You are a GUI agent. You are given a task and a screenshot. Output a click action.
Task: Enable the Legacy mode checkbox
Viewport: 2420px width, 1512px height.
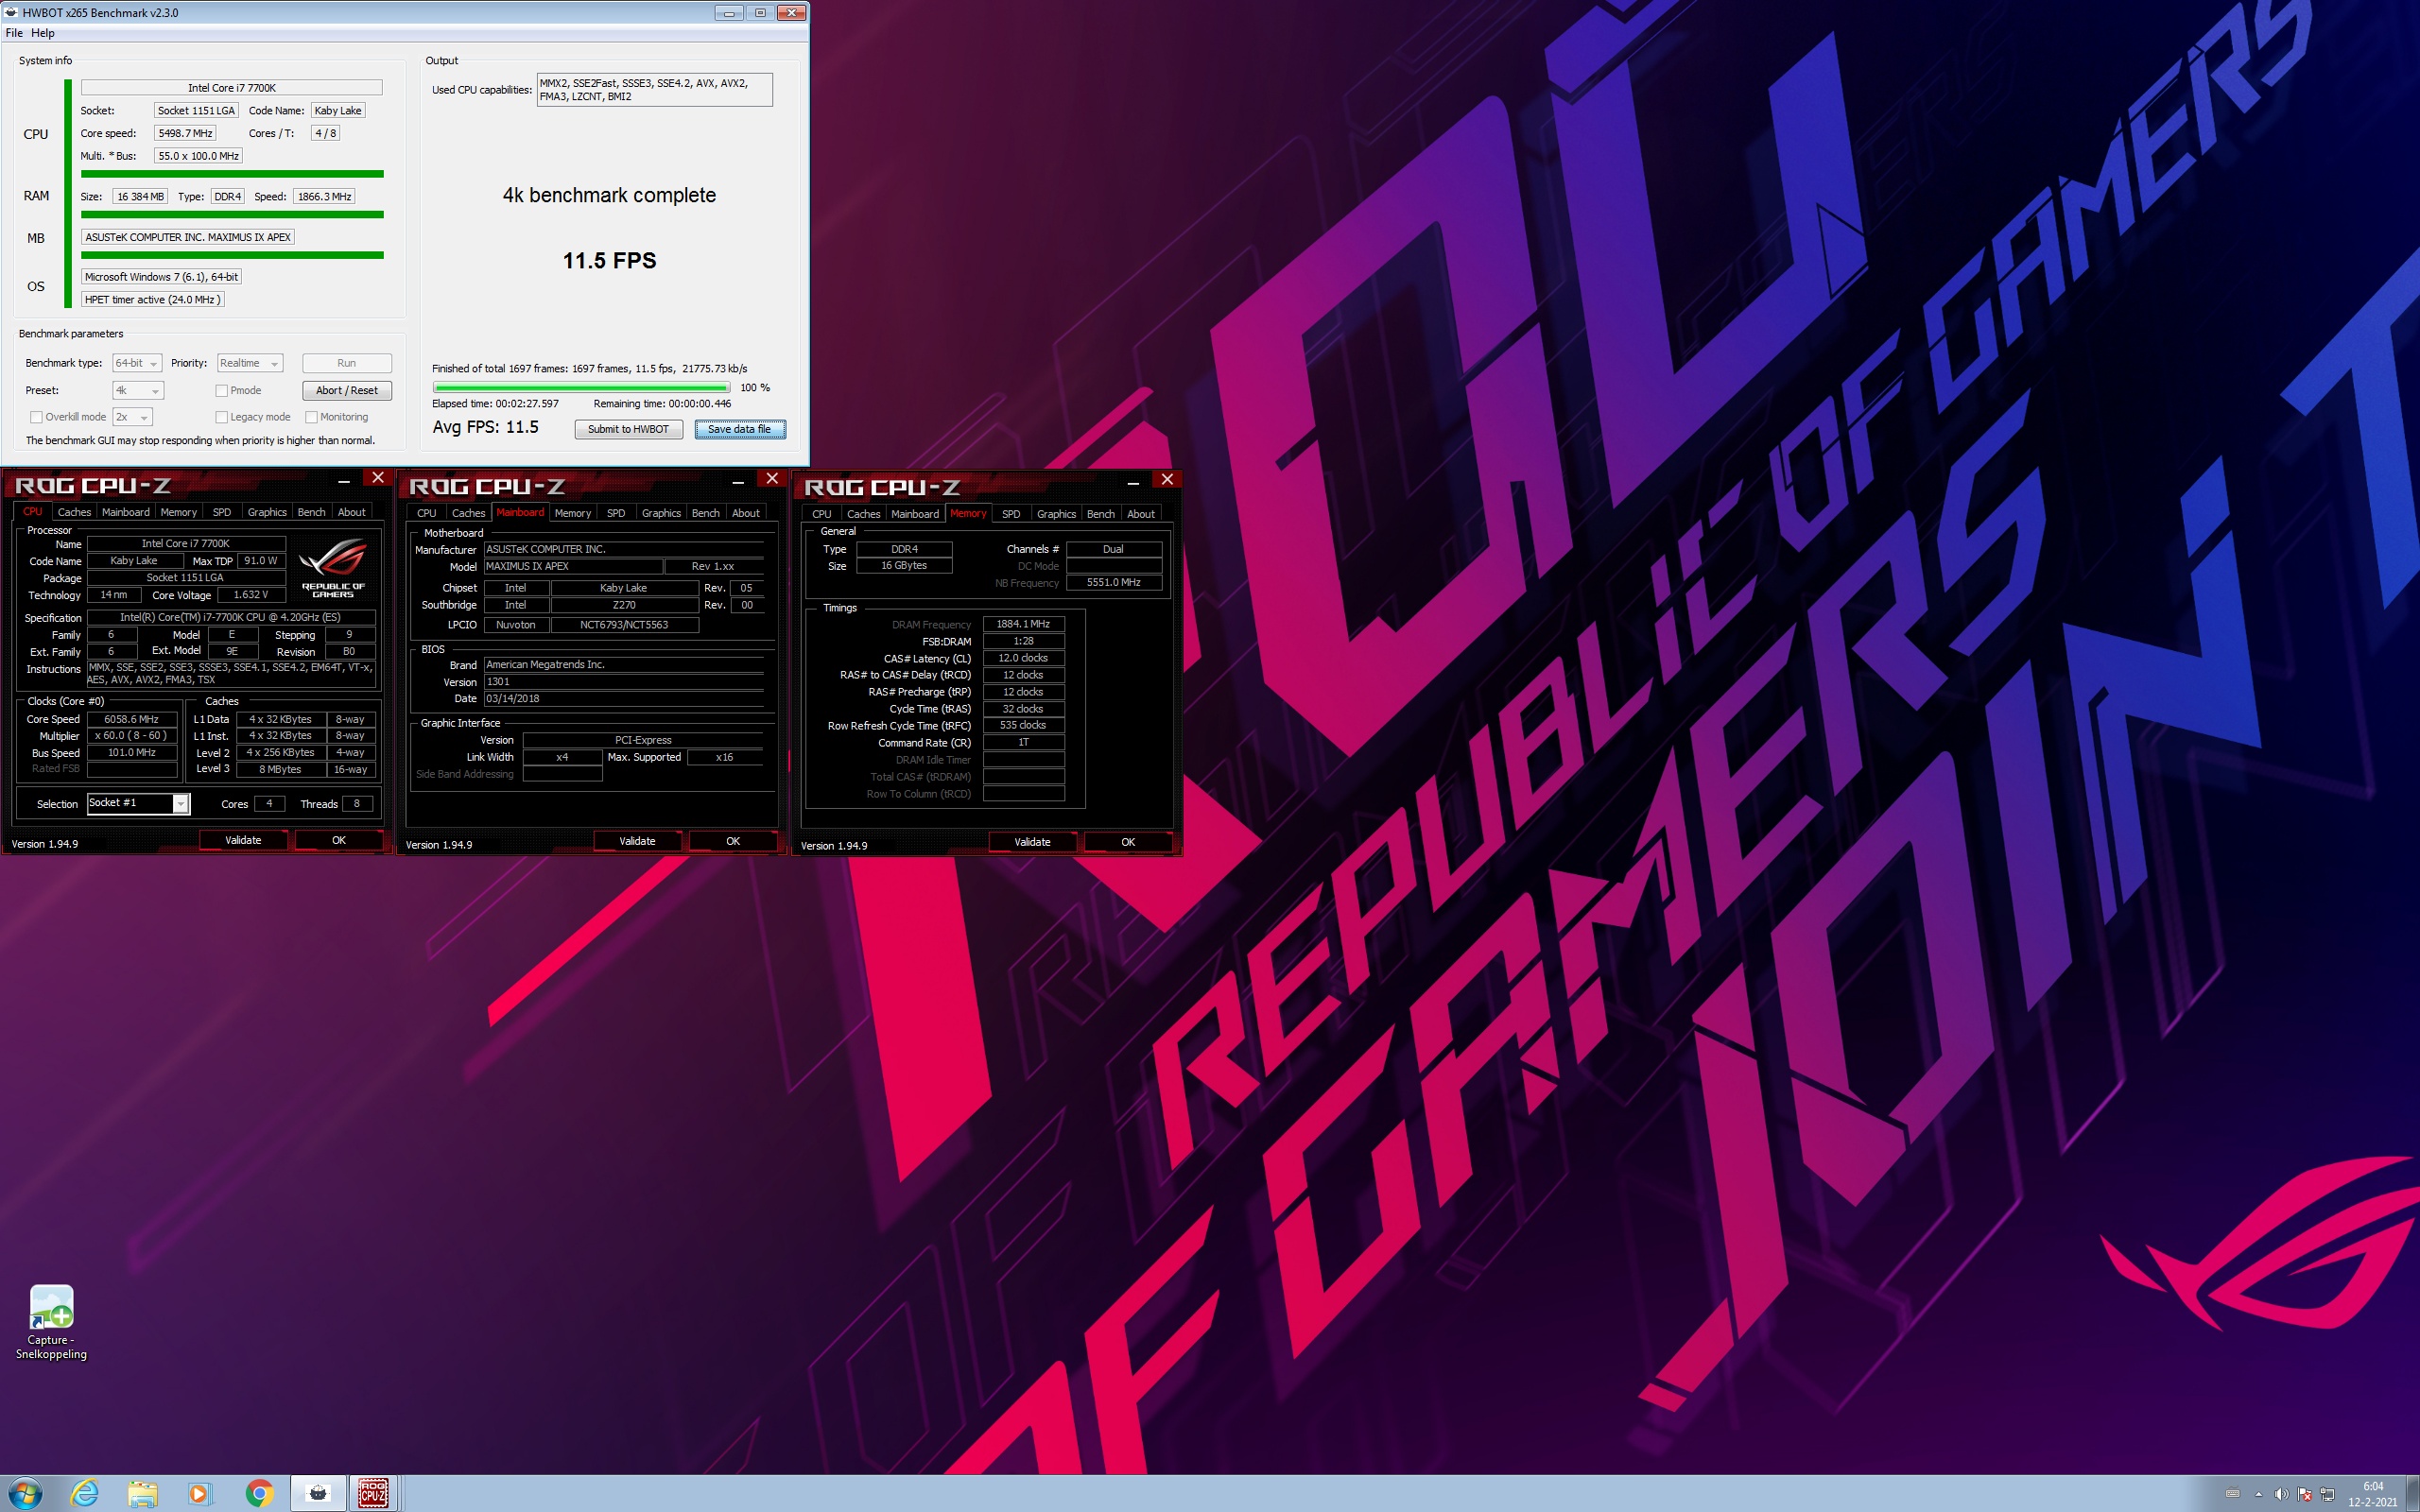coord(222,417)
